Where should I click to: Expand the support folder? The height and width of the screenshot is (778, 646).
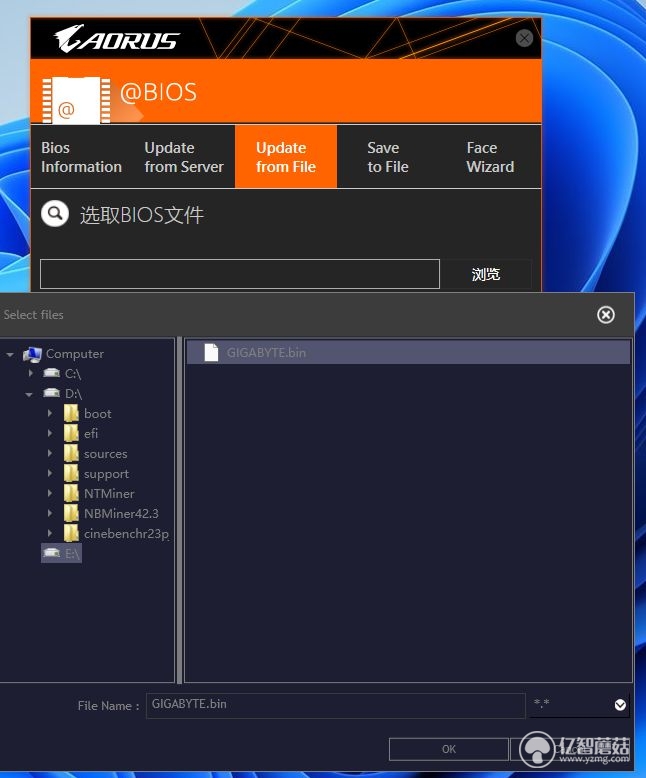coord(50,473)
